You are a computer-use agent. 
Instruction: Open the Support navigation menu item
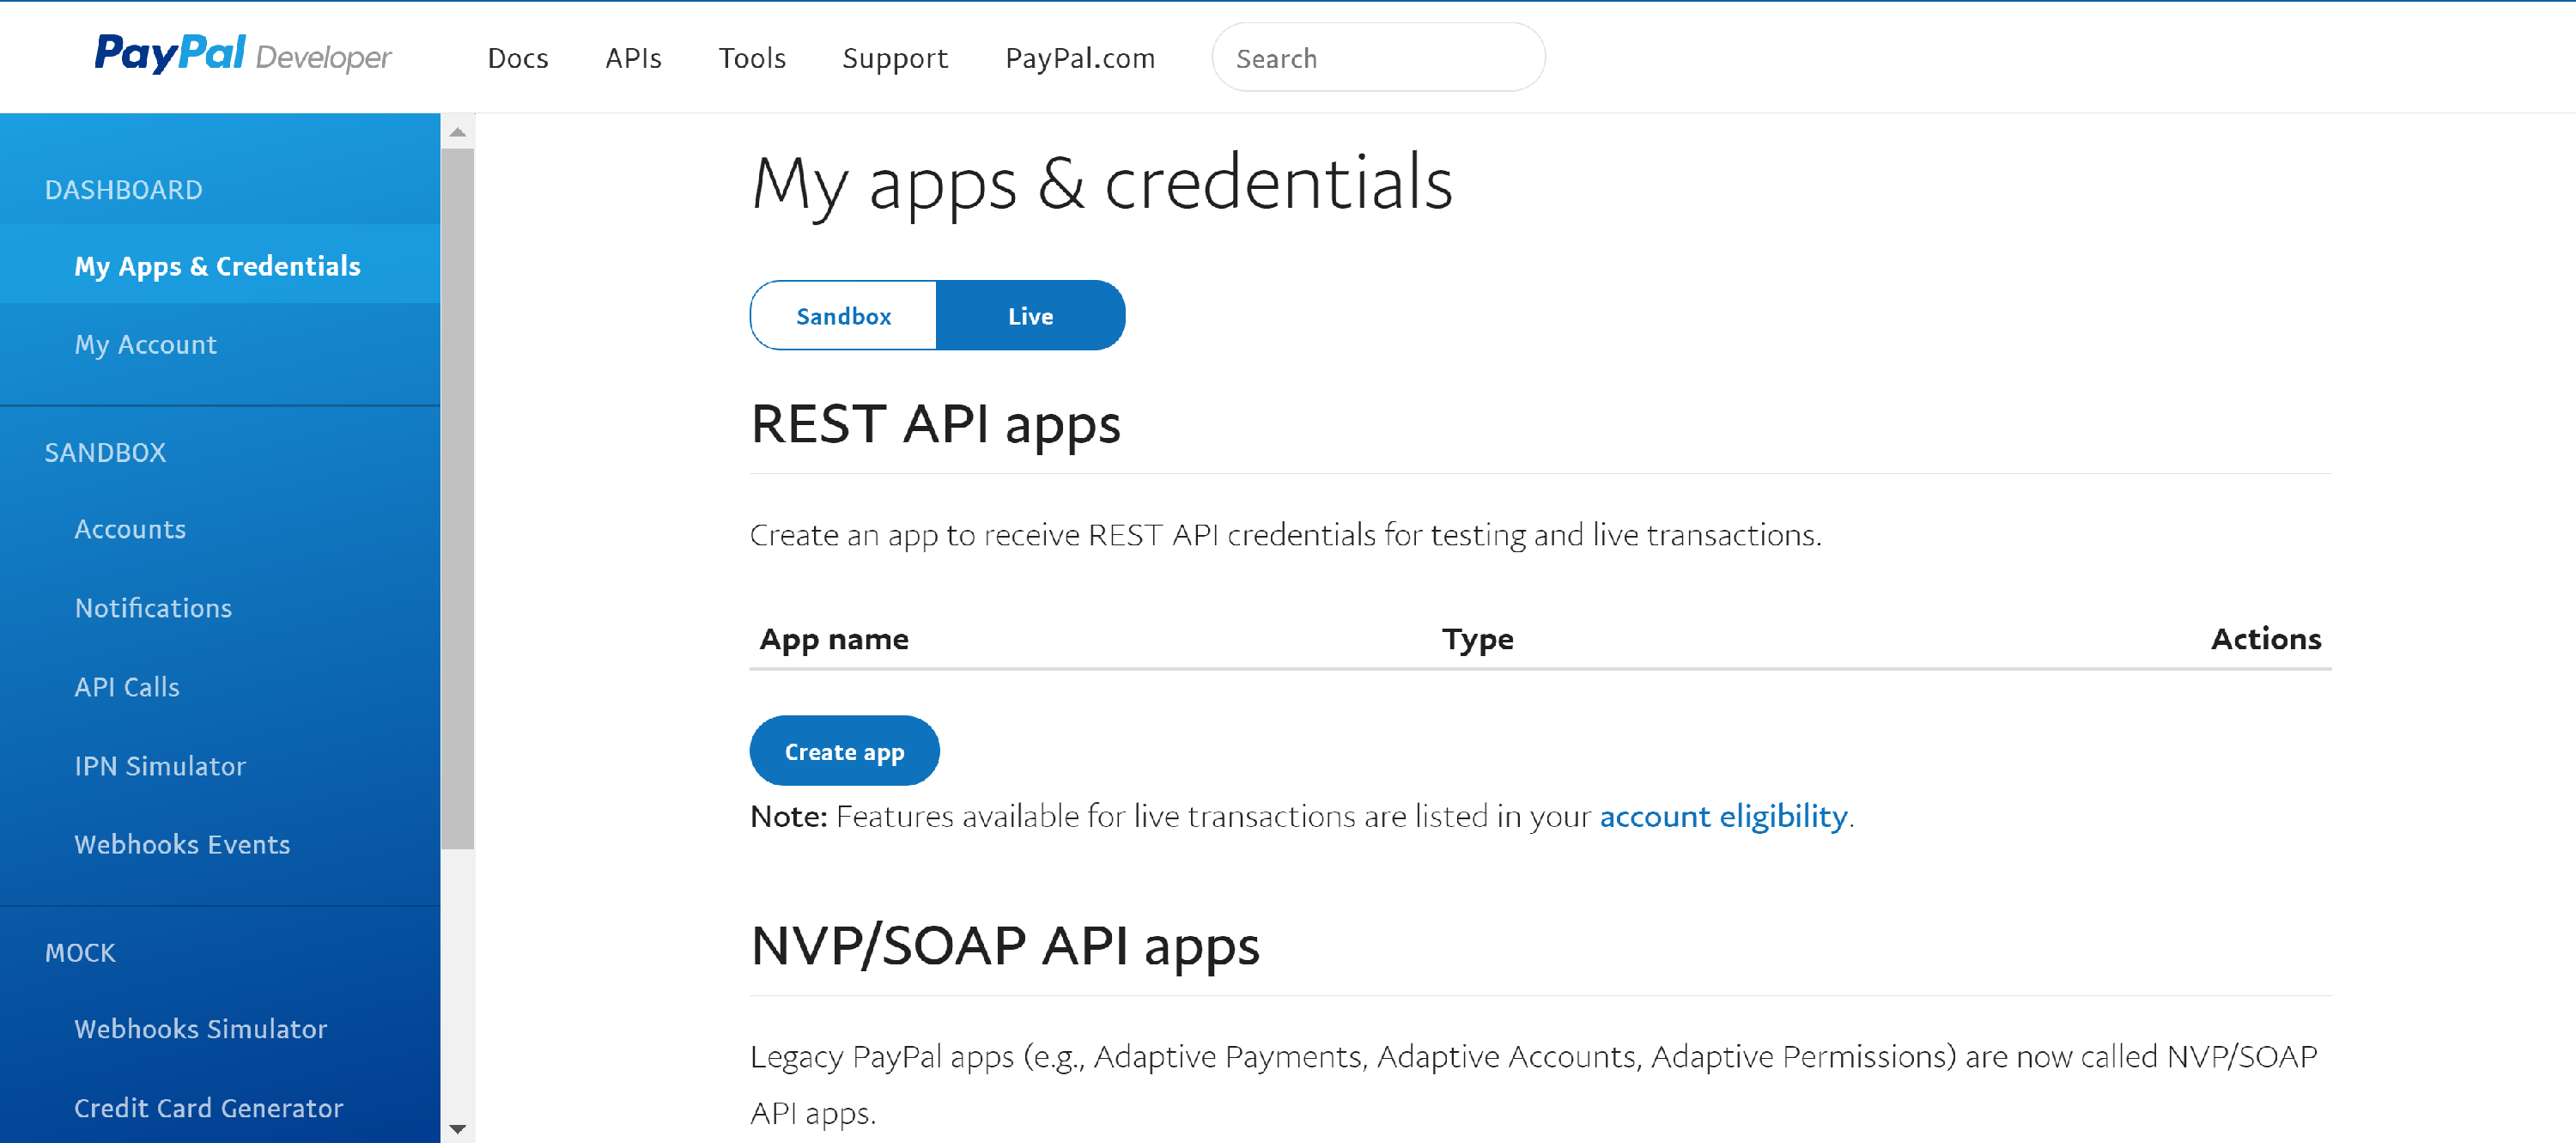894,58
